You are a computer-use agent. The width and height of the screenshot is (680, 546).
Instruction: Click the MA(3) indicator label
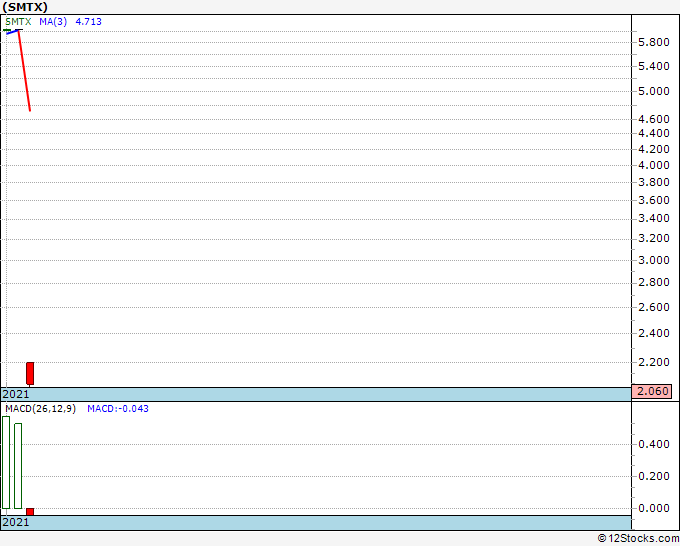pyautogui.click(x=53, y=21)
